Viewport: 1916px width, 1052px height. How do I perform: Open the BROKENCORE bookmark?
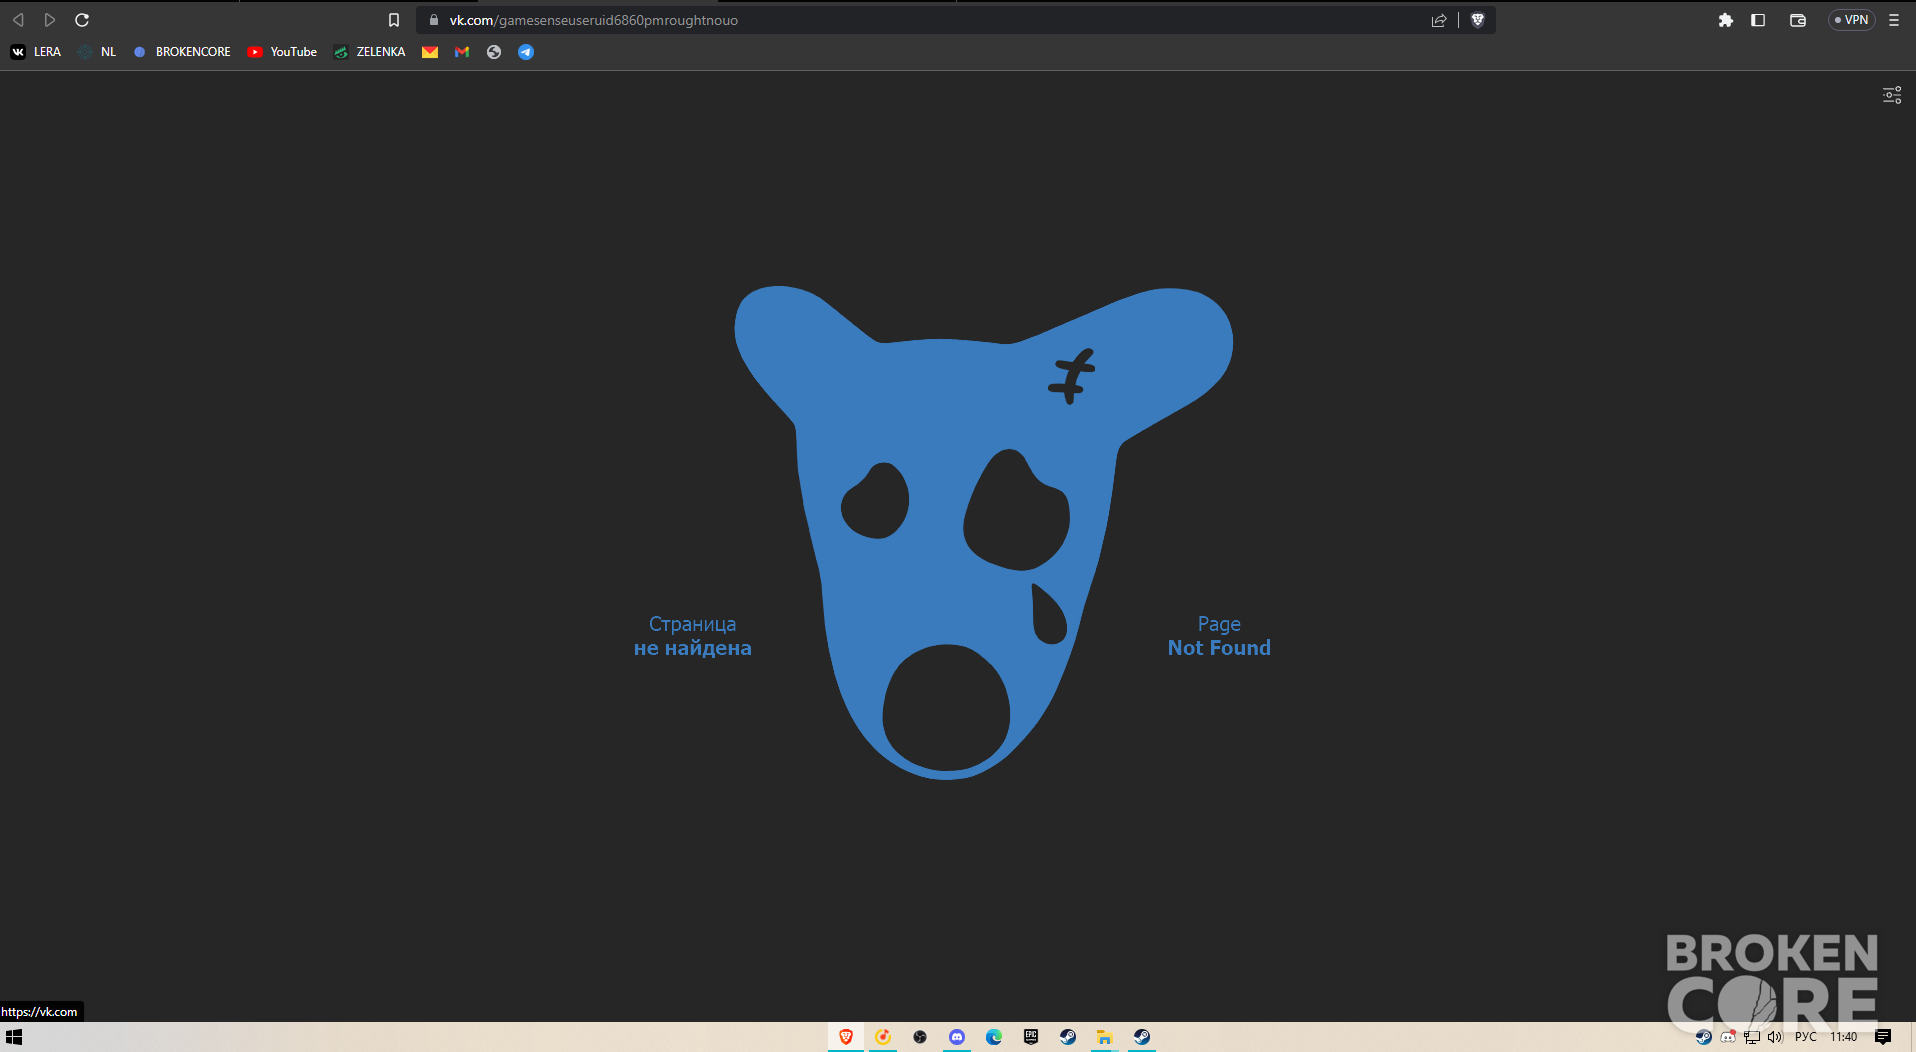click(x=182, y=52)
